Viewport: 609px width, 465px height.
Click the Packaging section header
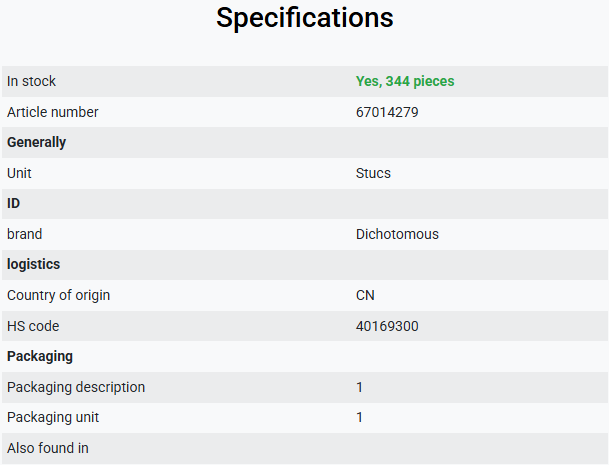40,357
